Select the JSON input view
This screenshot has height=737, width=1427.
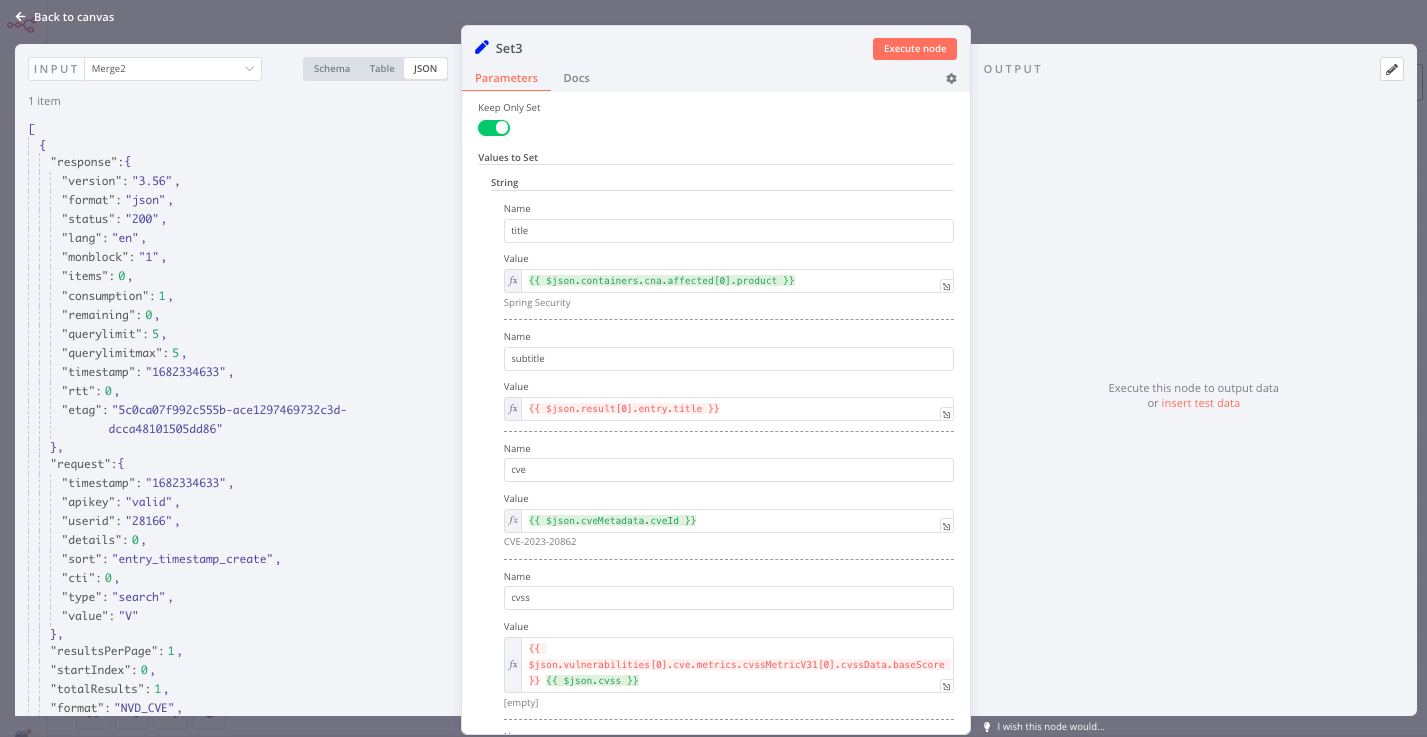(x=426, y=69)
